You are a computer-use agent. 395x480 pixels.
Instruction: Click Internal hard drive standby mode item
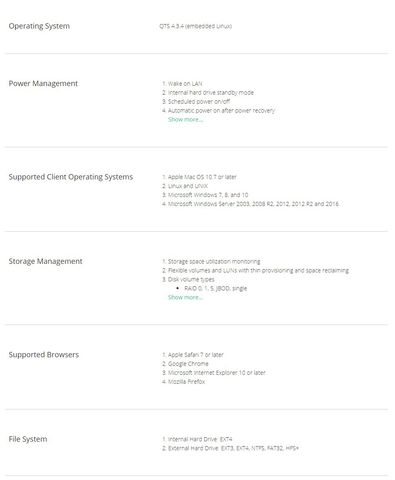pyautogui.click(x=208, y=92)
